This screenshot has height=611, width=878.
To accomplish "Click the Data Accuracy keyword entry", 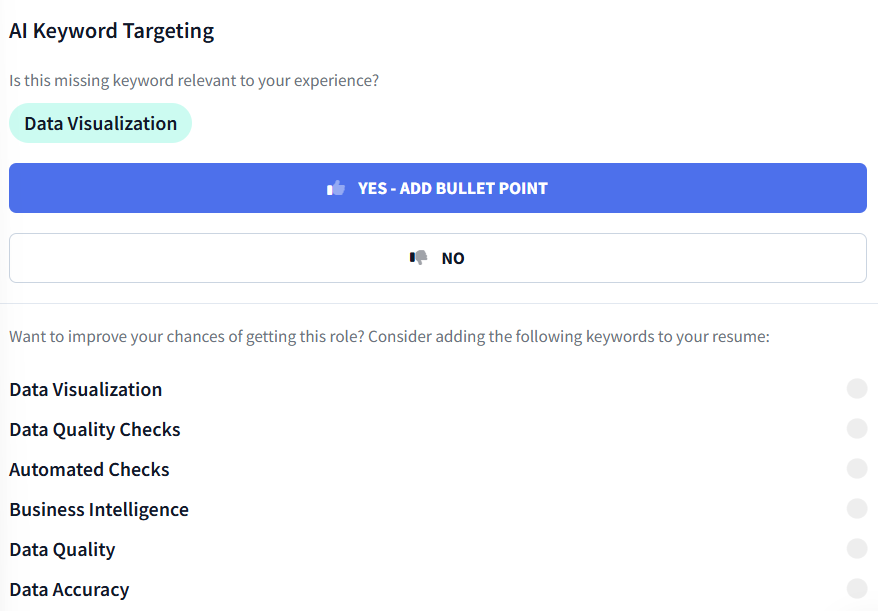I will tap(68, 589).
